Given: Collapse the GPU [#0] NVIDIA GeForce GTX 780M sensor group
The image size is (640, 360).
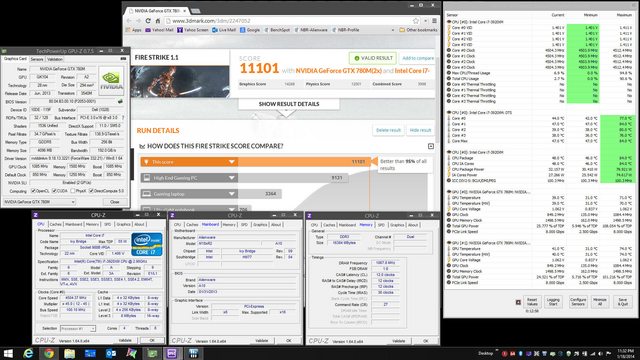Looking at the screenshot, I should [449, 192].
